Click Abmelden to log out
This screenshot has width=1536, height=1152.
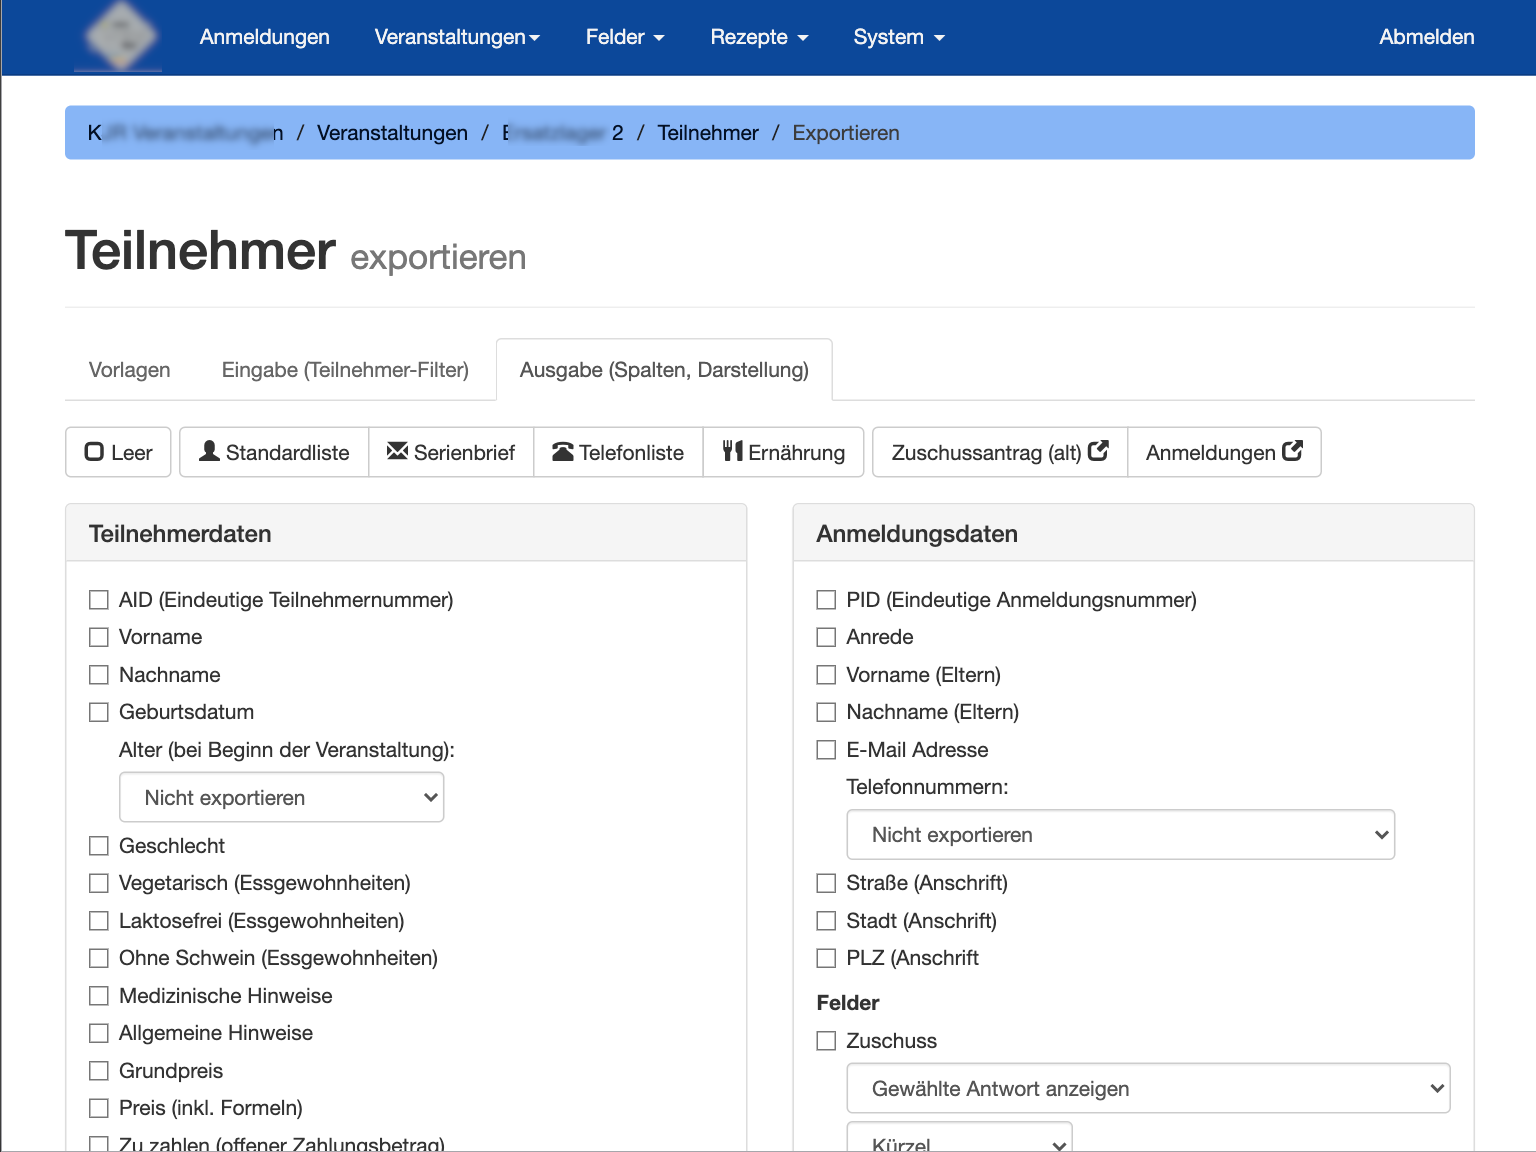[x=1427, y=37]
